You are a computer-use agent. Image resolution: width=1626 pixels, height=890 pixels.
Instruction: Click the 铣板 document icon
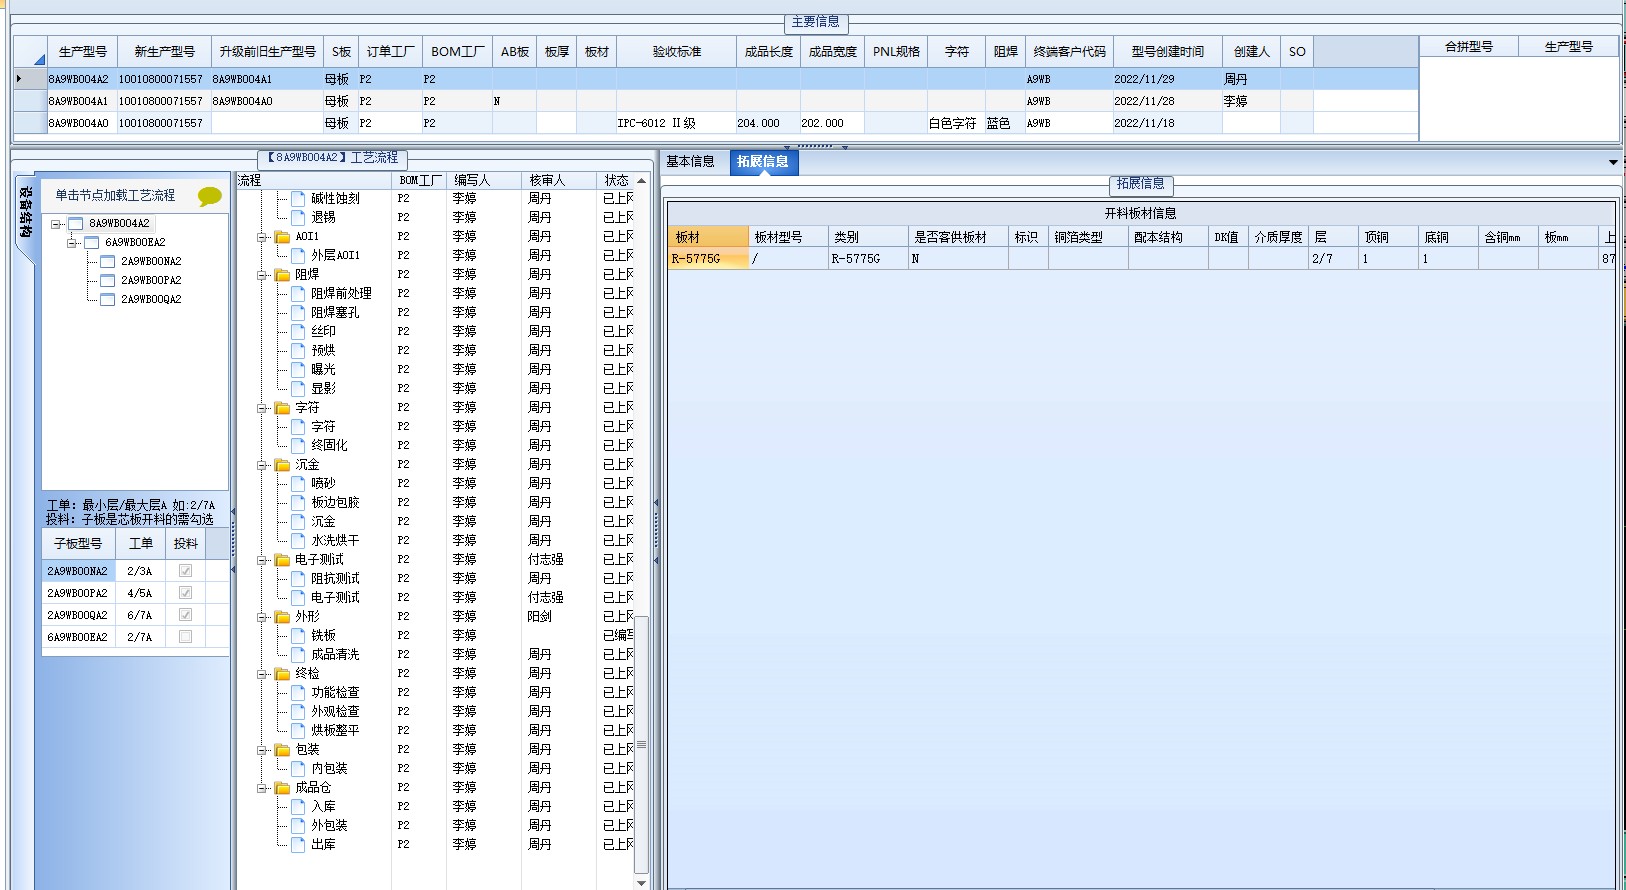point(298,635)
